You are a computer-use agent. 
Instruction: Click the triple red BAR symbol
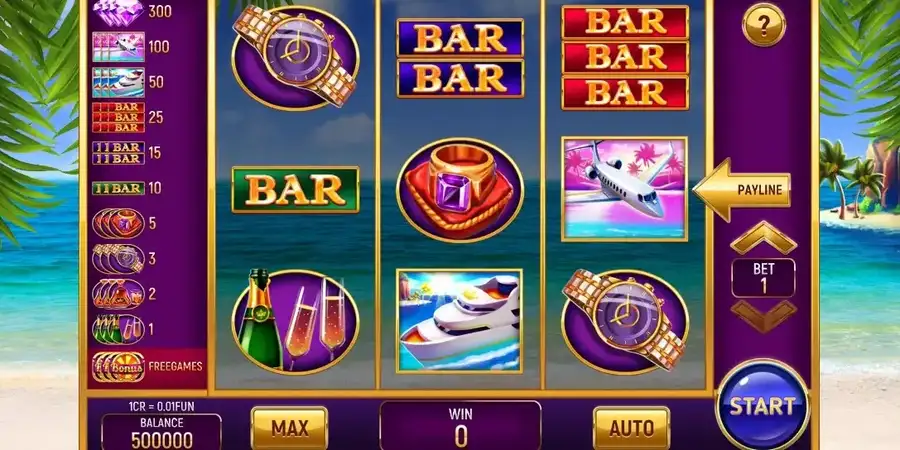pyautogui.click(x=624, y=57)
